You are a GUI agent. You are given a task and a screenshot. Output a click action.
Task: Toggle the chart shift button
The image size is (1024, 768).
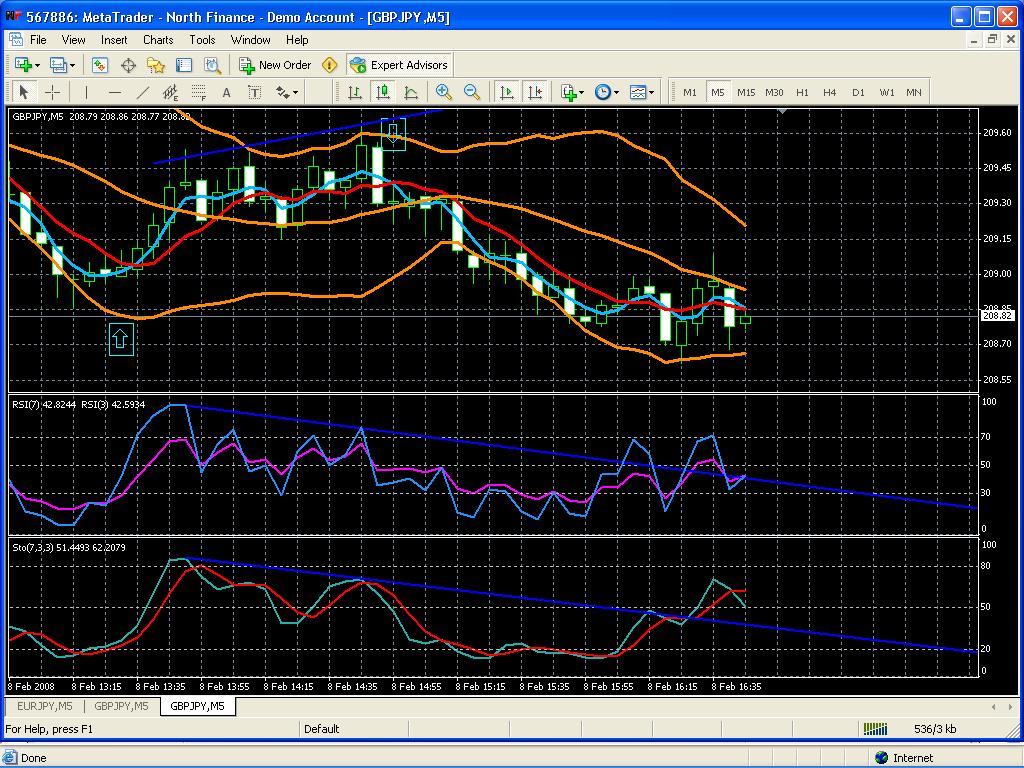click(x=535, y=92)
